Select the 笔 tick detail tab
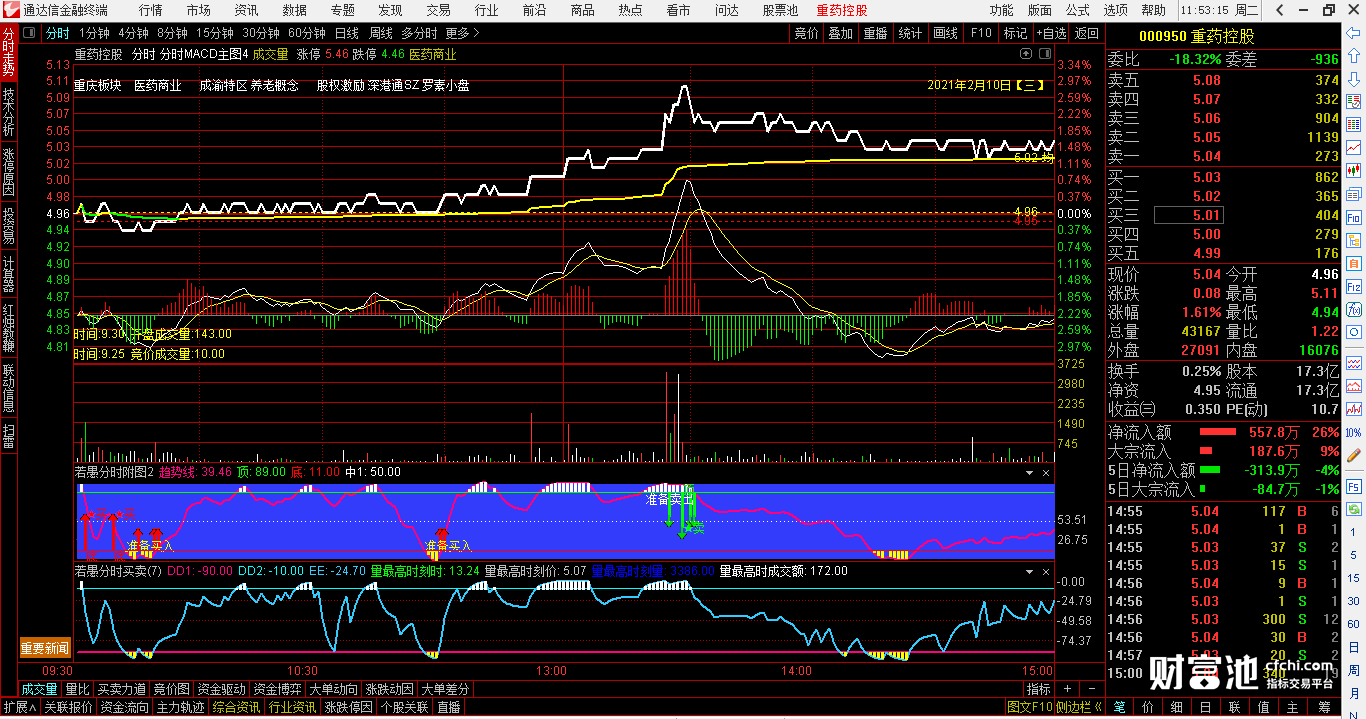The image size is (1366, 719). tap(1119, 707)
